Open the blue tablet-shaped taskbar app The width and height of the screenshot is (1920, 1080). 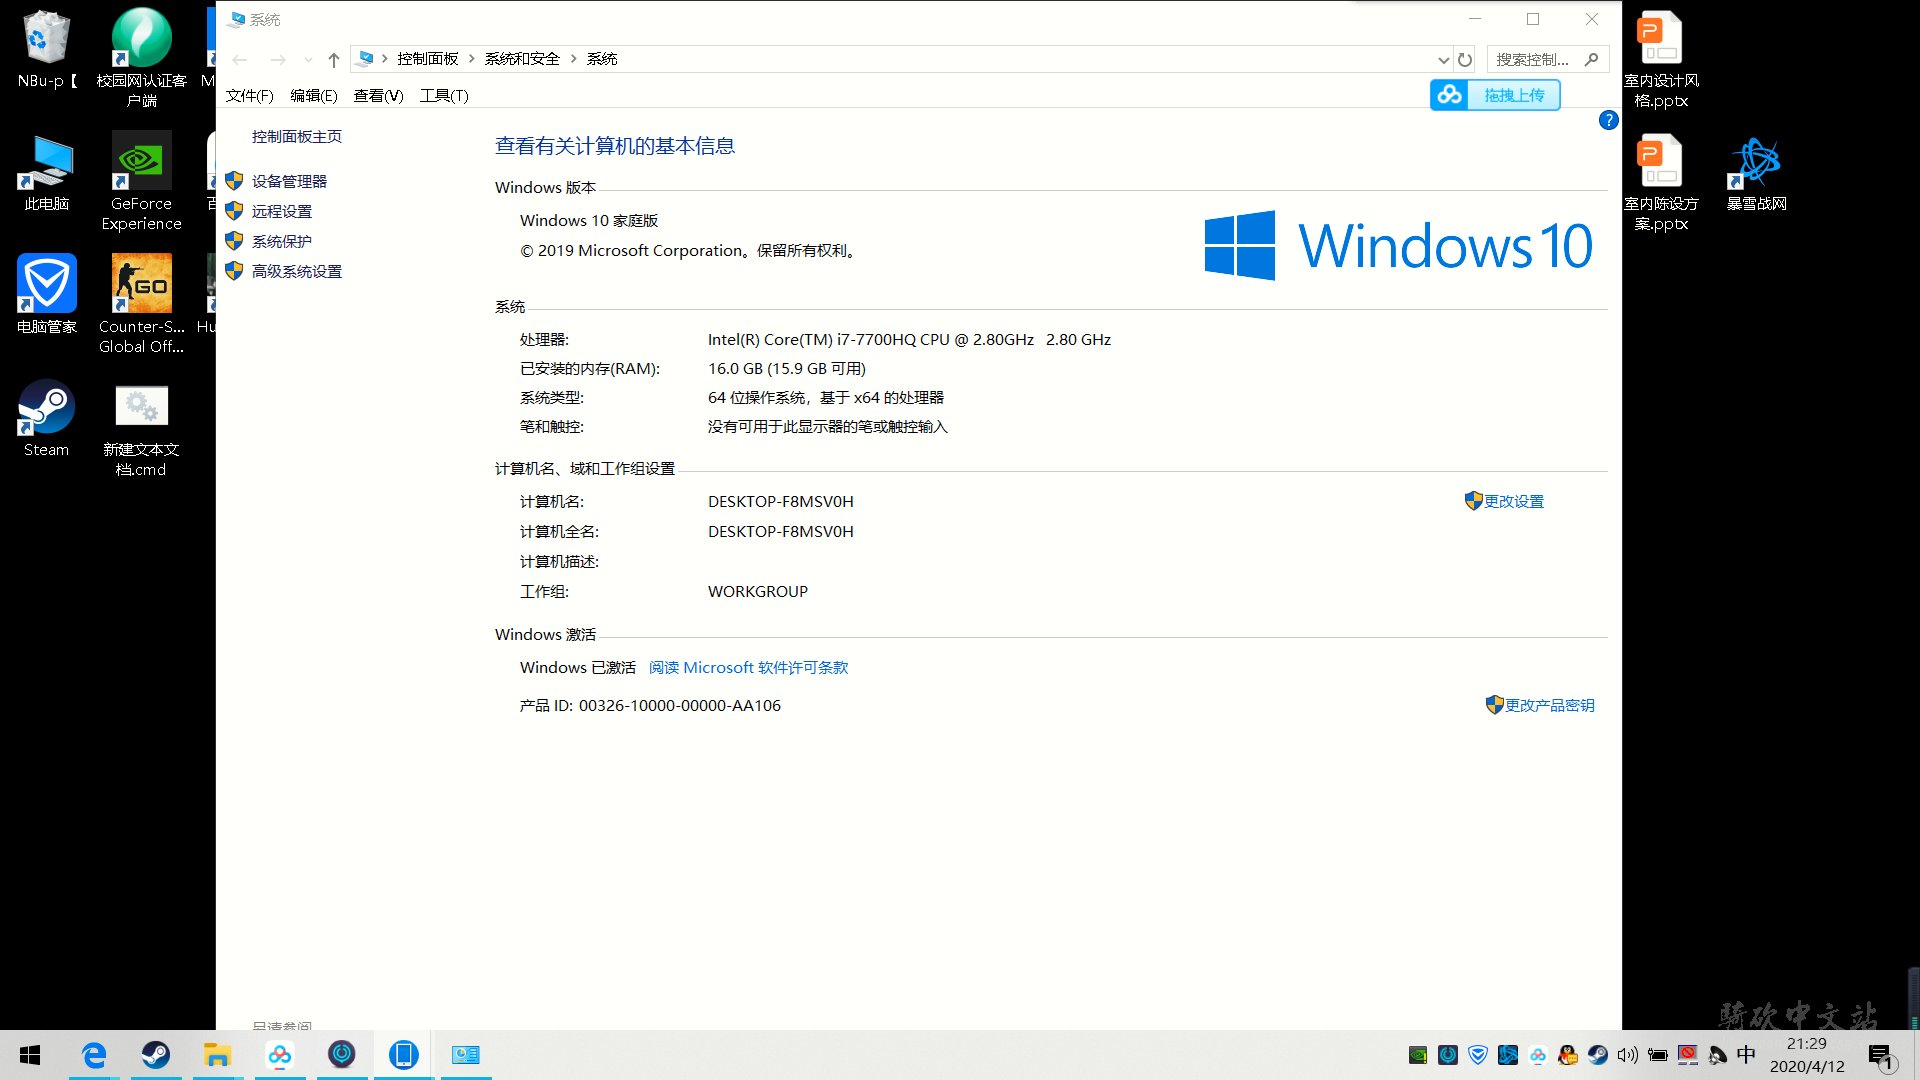coord(404,1055)
